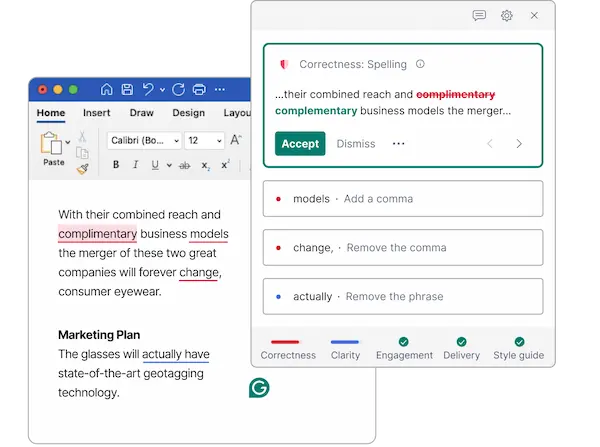Click the Cut scissors icon
Screen dimensions: 600x447
point(82,137)
